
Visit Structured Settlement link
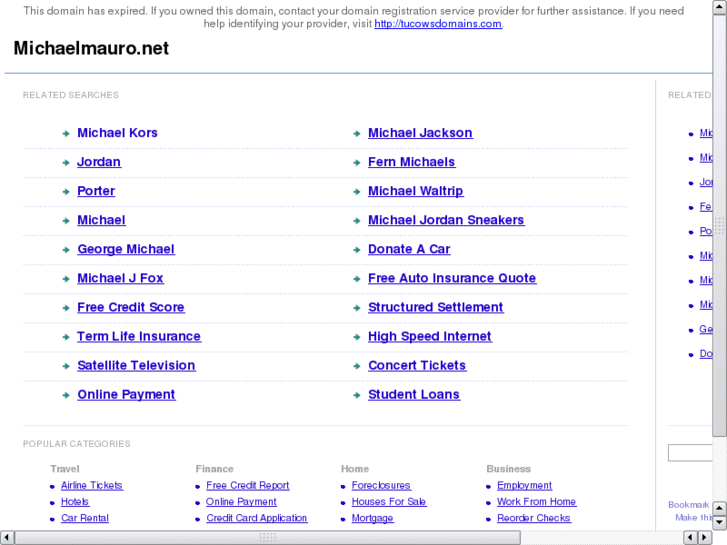pyautogui.click(x=435, y=308)
